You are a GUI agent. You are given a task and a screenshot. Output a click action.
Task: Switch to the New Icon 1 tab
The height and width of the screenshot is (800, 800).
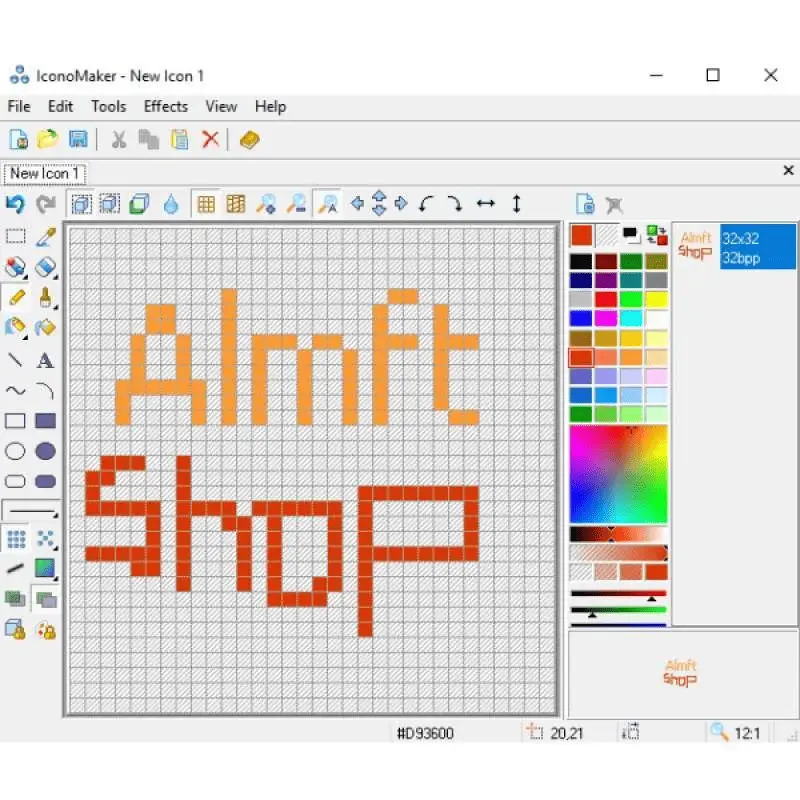point(44,174)
